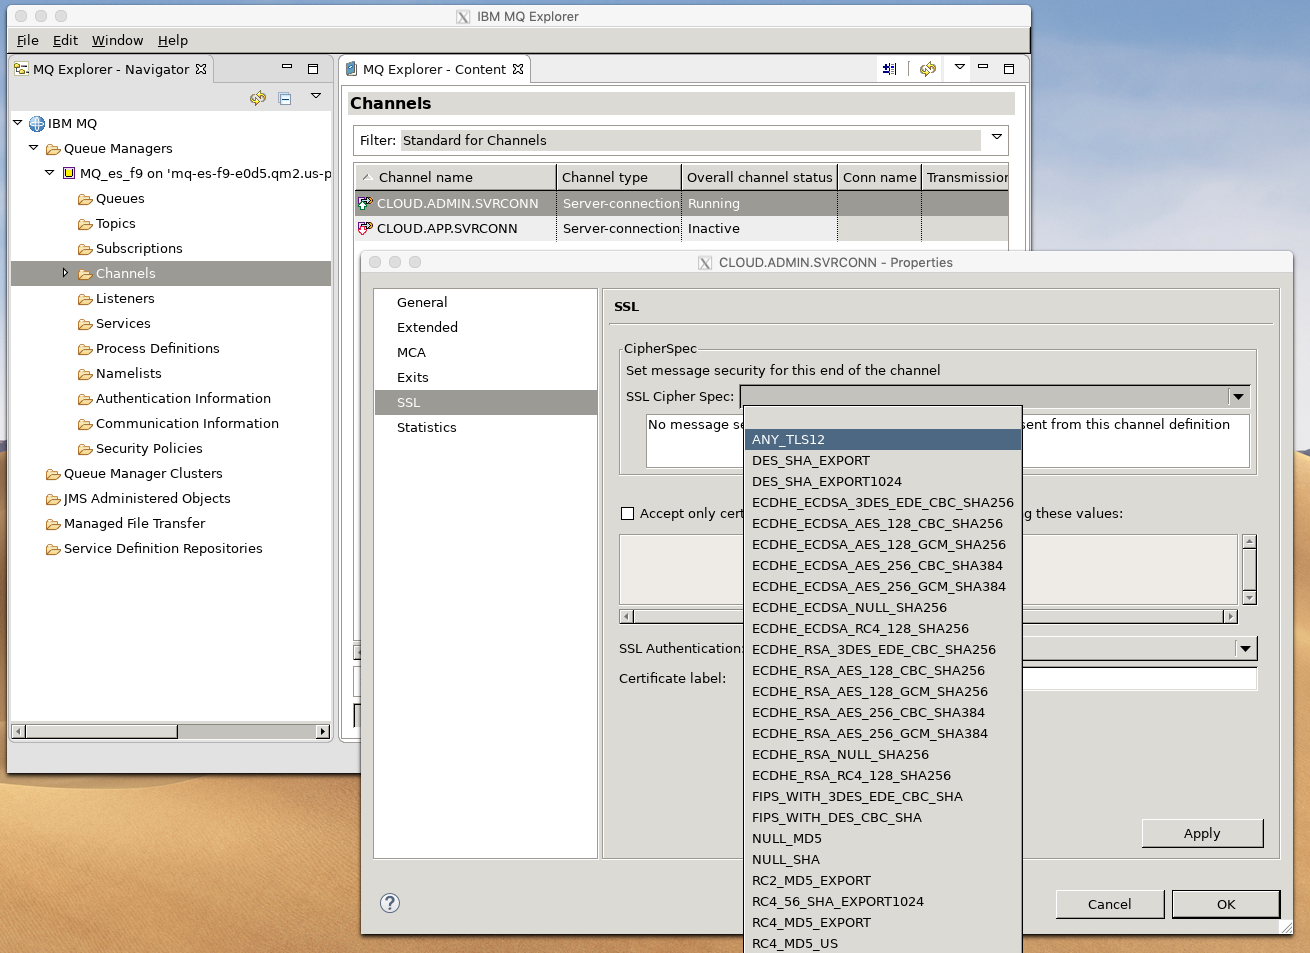Click the IBM MQ globe icon

click(x=36, y=123)
